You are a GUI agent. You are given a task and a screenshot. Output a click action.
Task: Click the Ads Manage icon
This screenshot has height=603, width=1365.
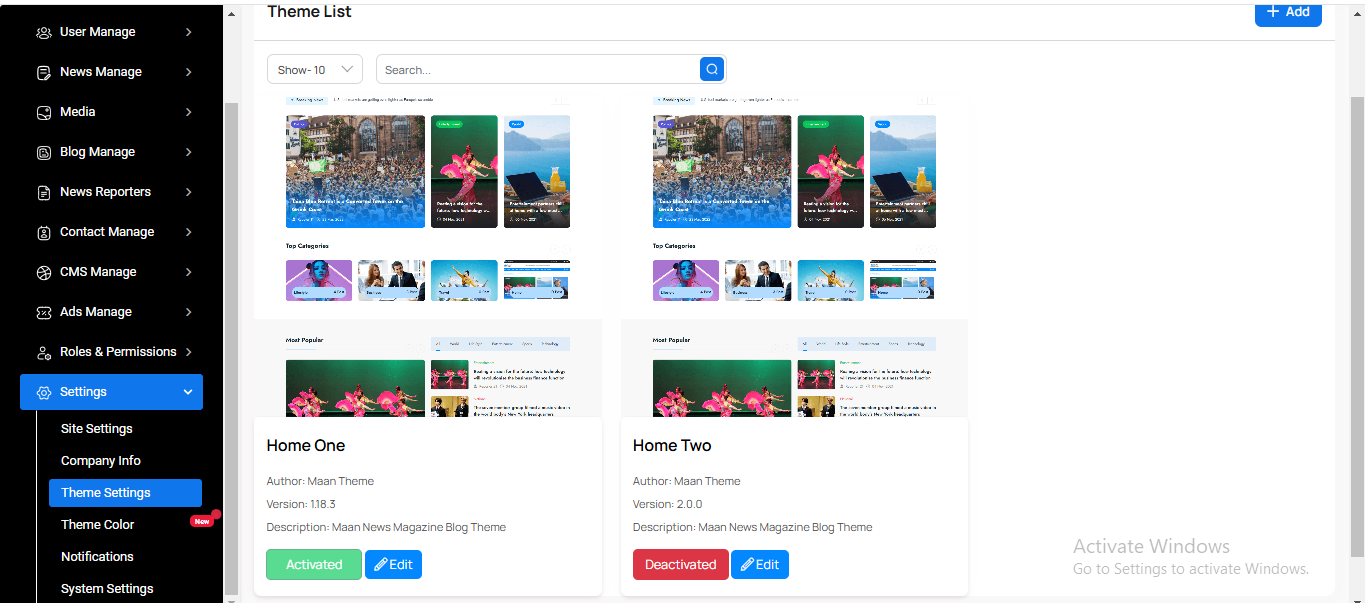point(43,312)
